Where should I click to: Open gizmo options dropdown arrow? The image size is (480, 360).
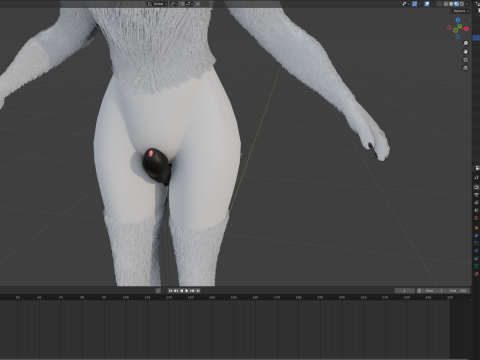click(x=420, y=4)
